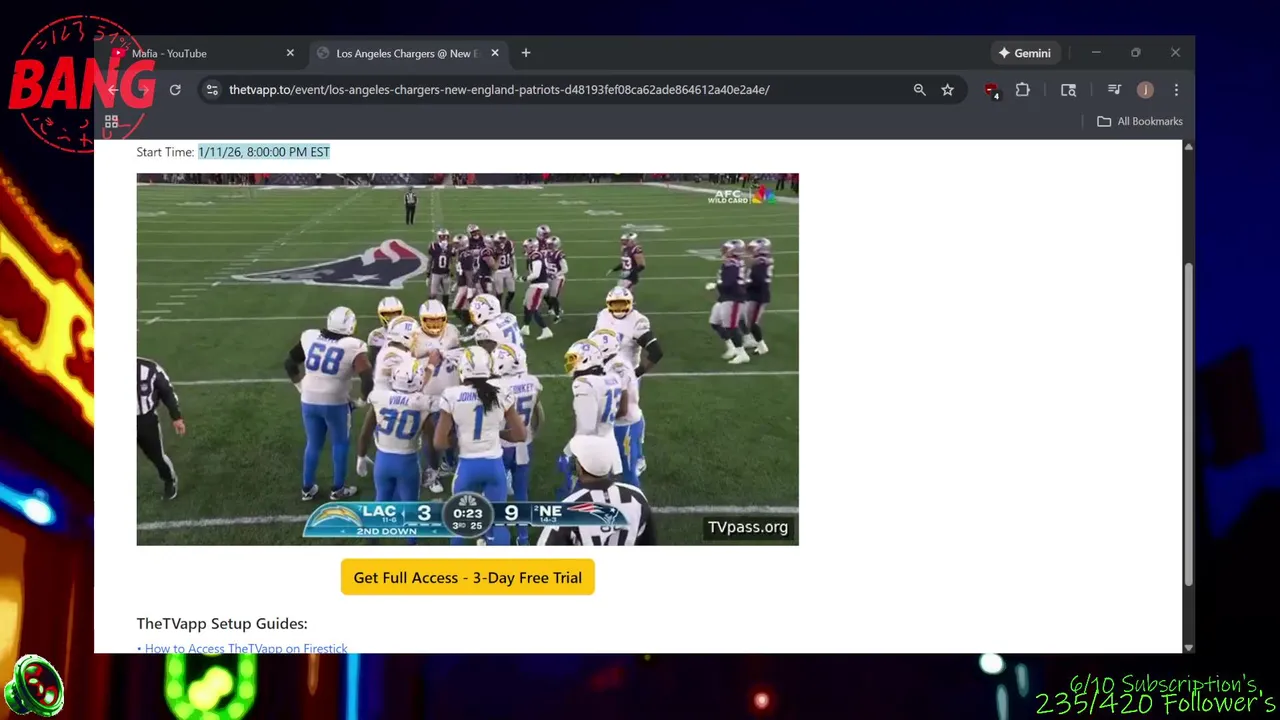The image size is (1280, 720).
Task: Open a new tab with plus button
Action: (526, 53)
